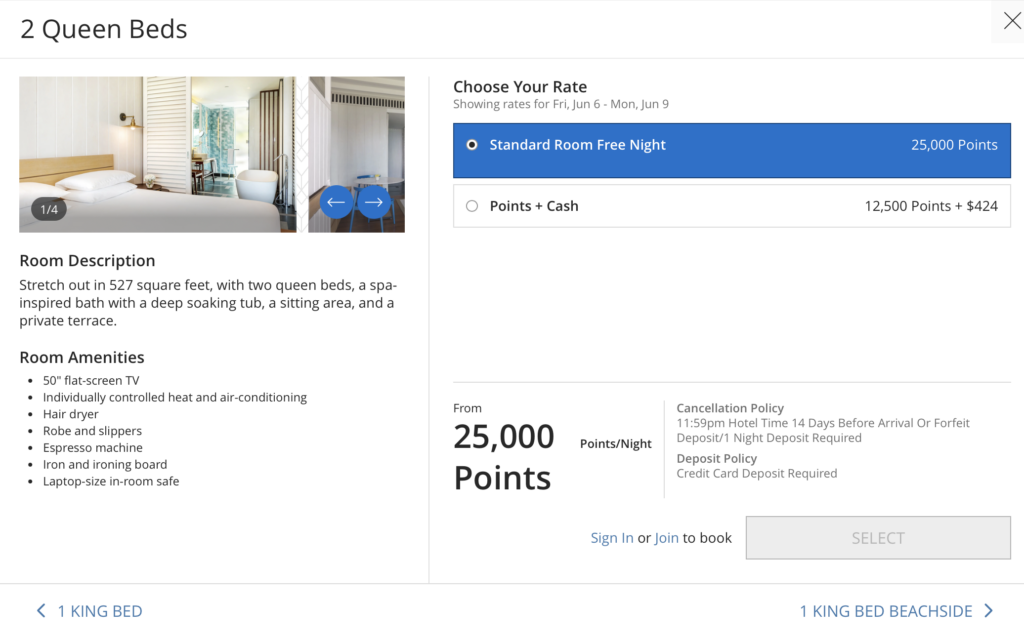Click the 1/4 photo counter badge
The height and width of the screenshot is (640, 1024).
point(49,209)
